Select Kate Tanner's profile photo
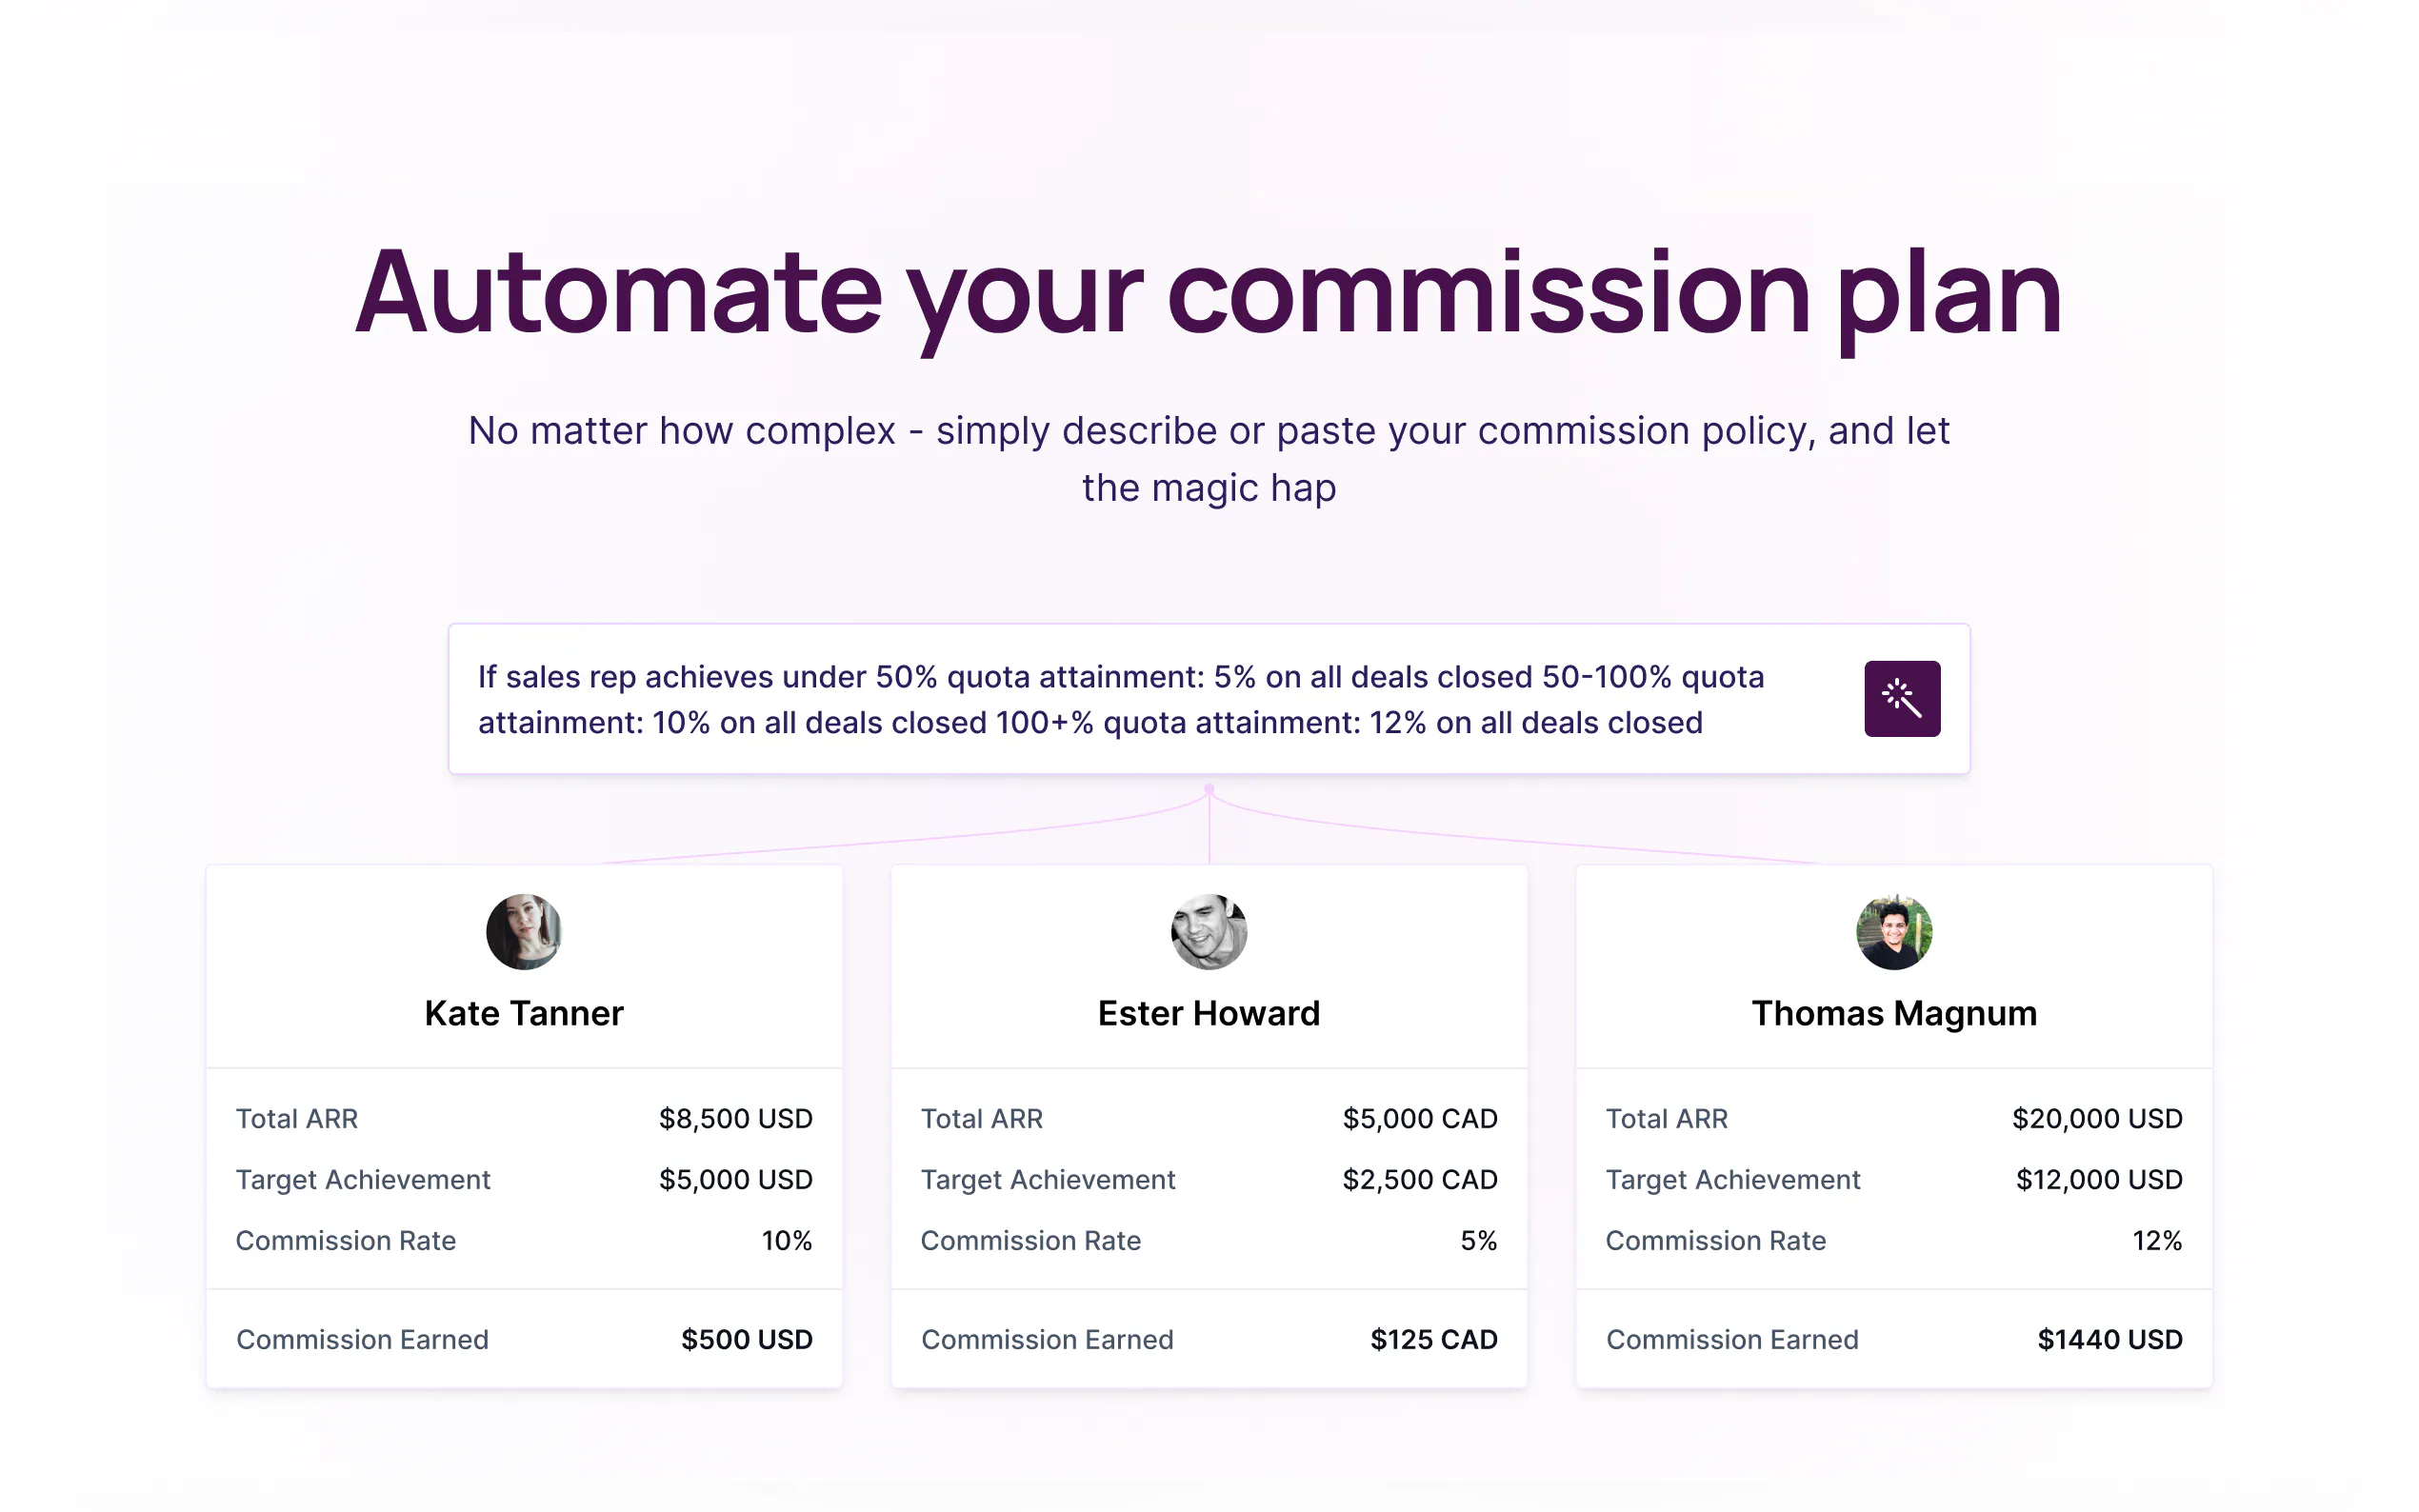The height and width of the screenshot is (1512, 2419). 523,931
